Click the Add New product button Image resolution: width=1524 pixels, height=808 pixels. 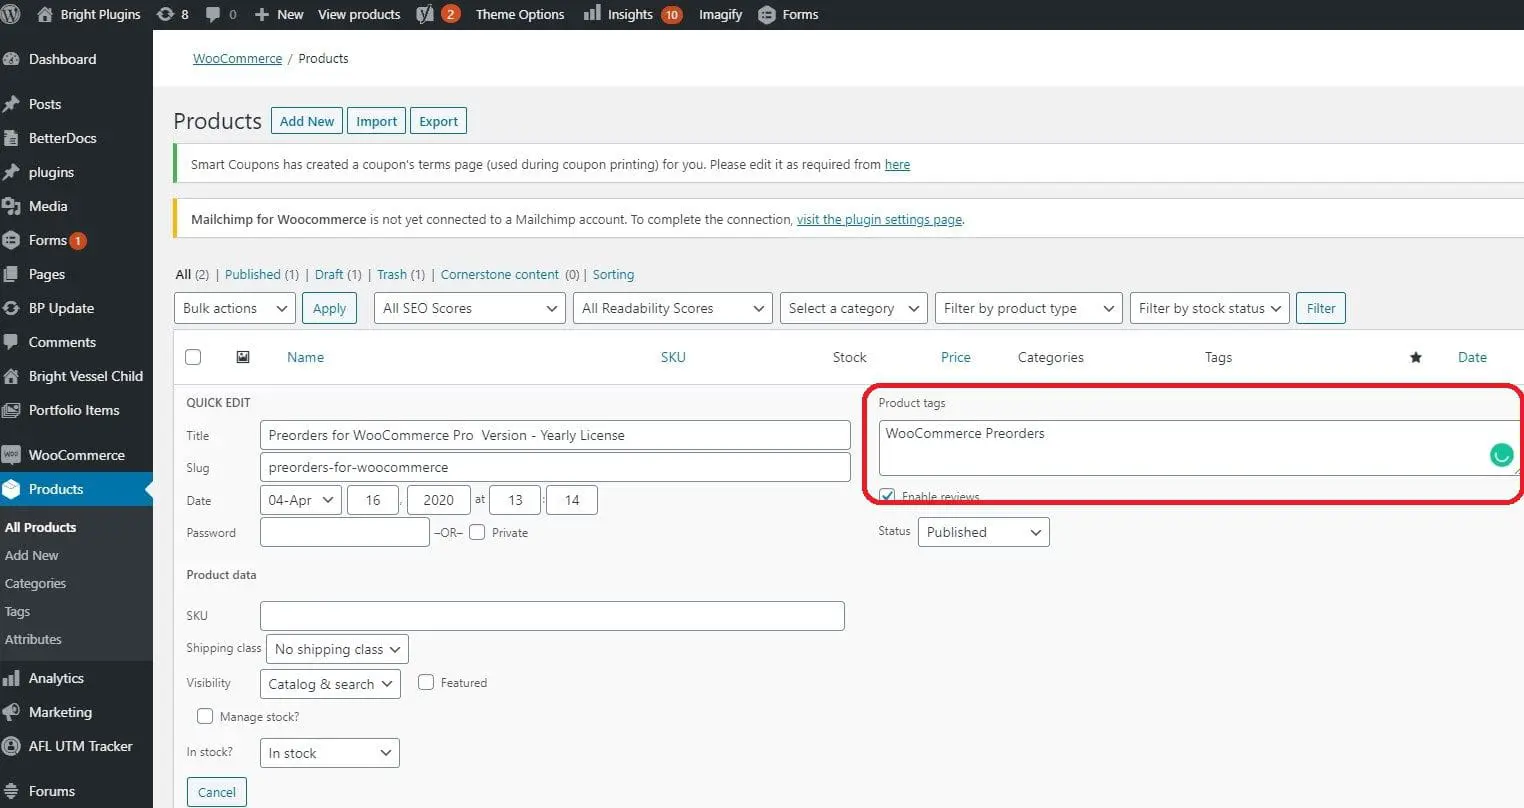(306, 120)
